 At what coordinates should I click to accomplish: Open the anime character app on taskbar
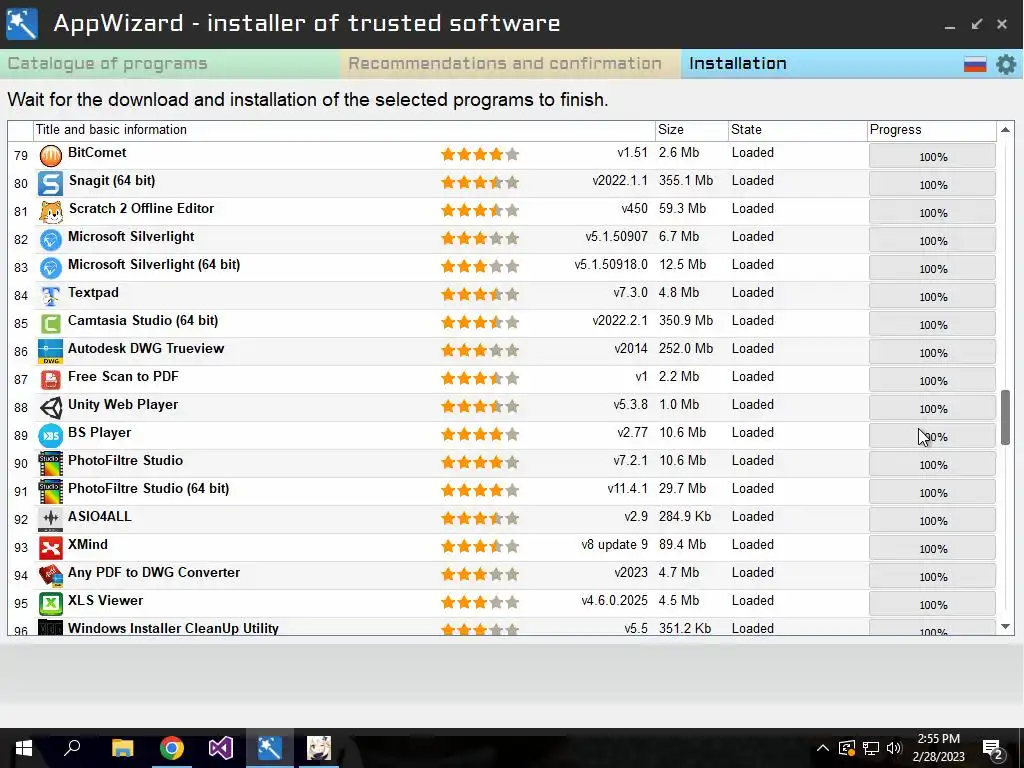click(319, 748)
